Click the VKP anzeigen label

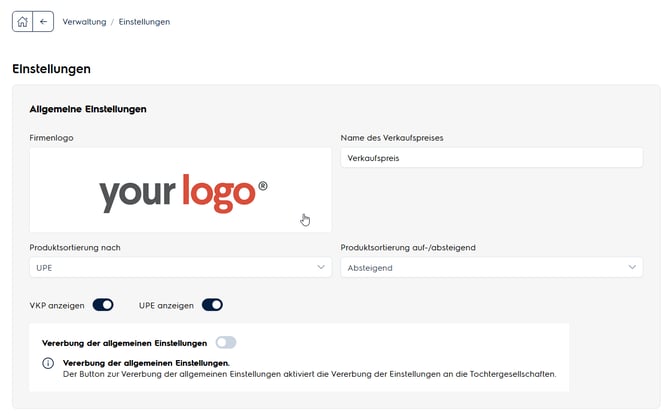[x=57, y=305]
